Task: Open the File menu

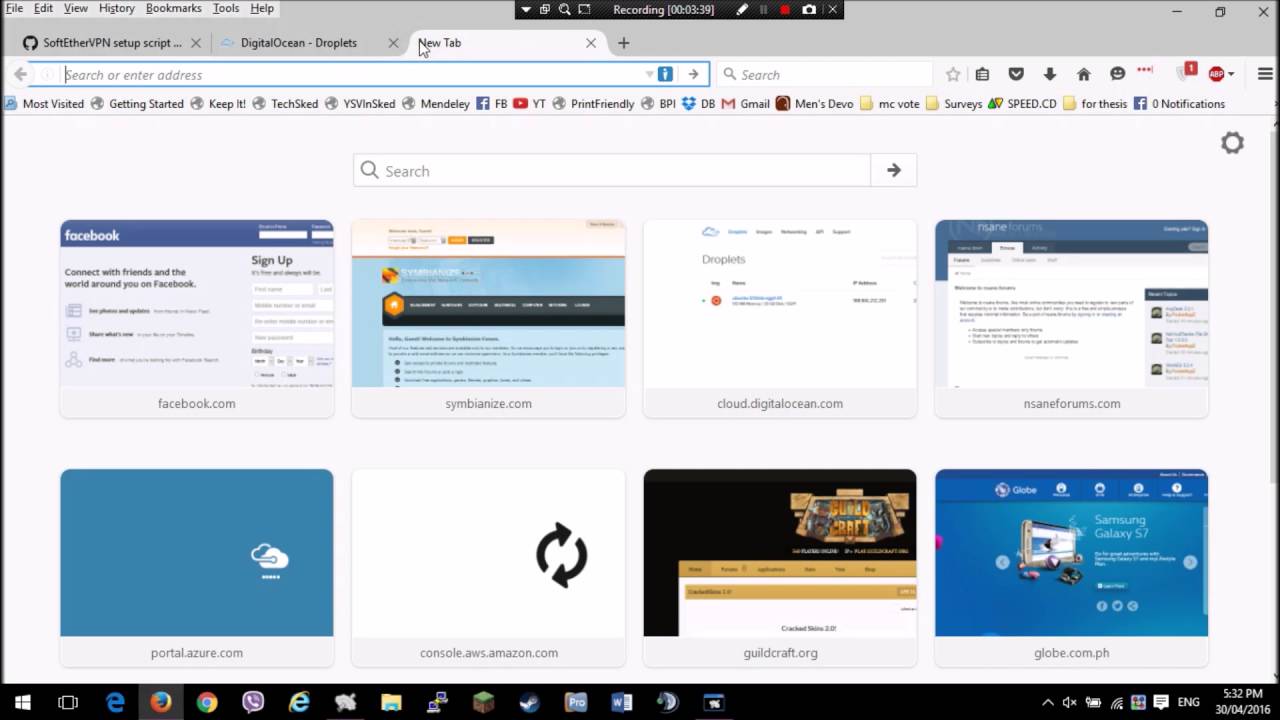Action: (14, 8)
